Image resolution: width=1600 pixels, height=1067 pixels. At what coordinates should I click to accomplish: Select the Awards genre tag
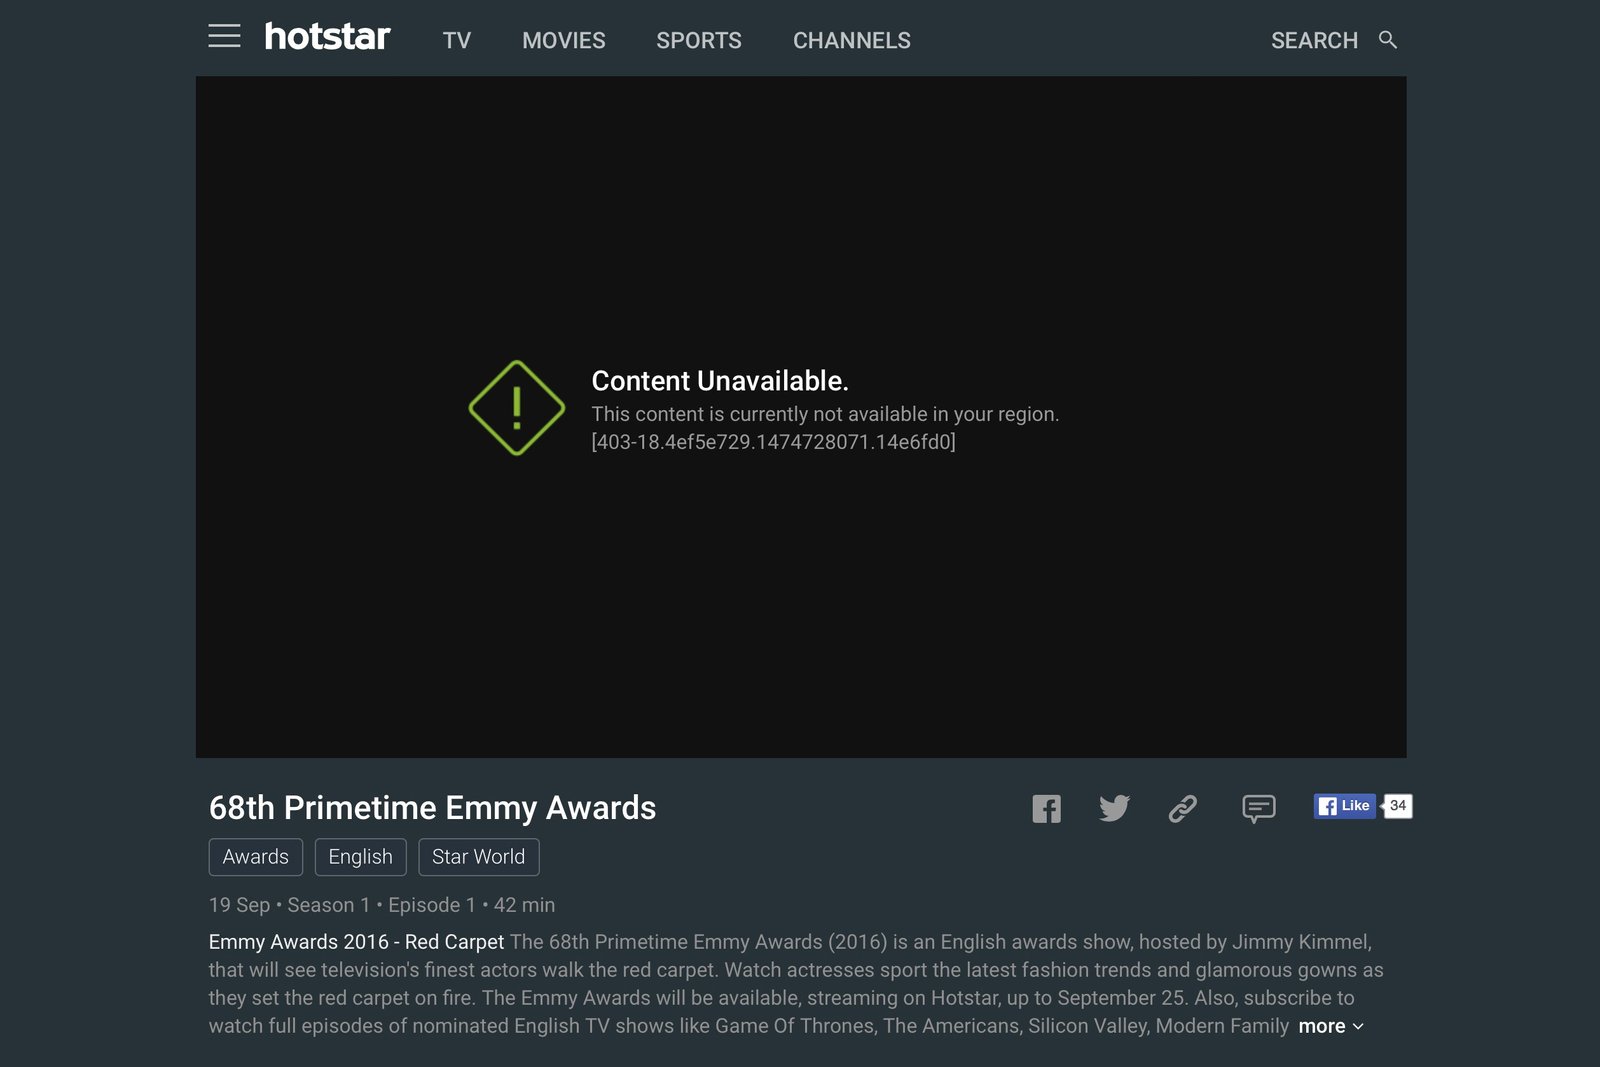[256, 857]
